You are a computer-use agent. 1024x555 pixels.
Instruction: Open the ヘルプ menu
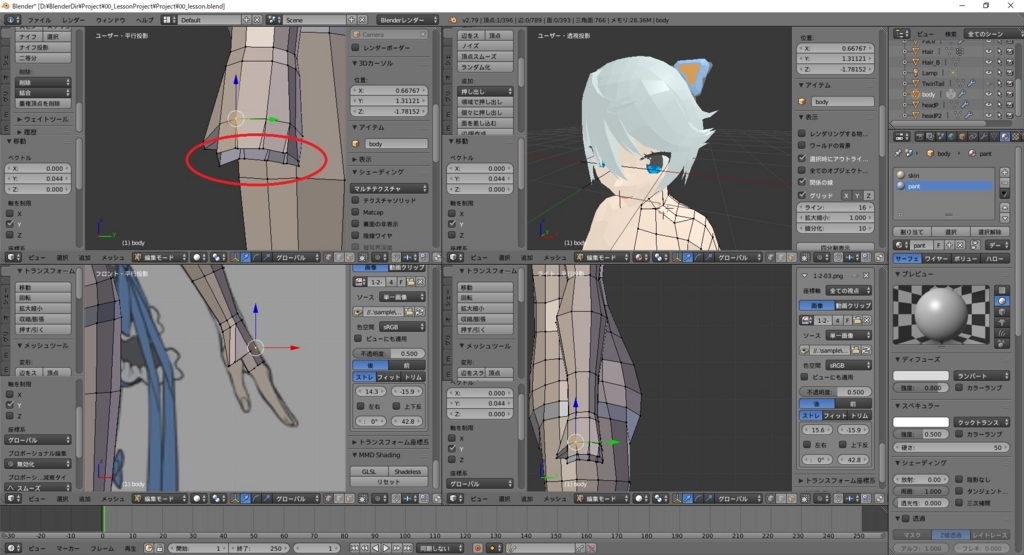pos(144,20)
